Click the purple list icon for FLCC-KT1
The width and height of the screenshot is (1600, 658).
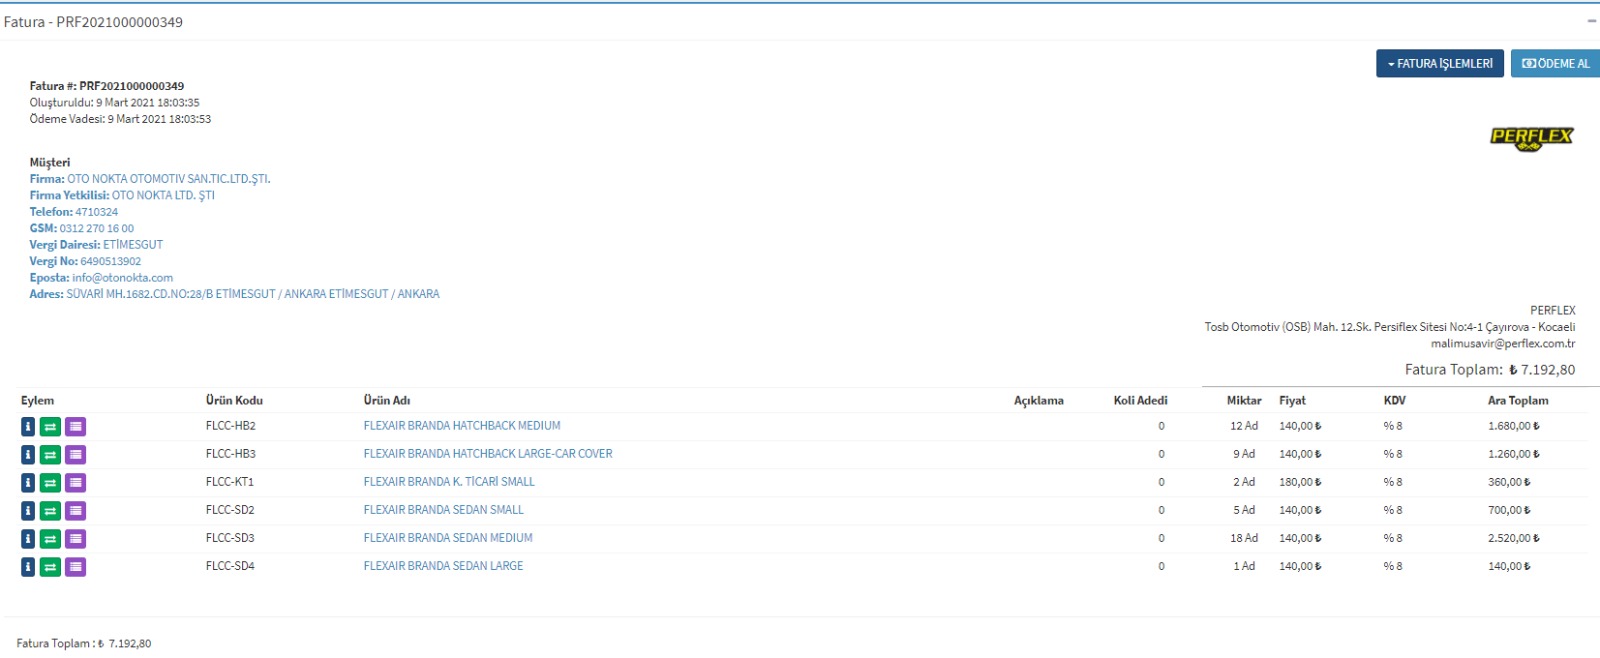[75, 483]
